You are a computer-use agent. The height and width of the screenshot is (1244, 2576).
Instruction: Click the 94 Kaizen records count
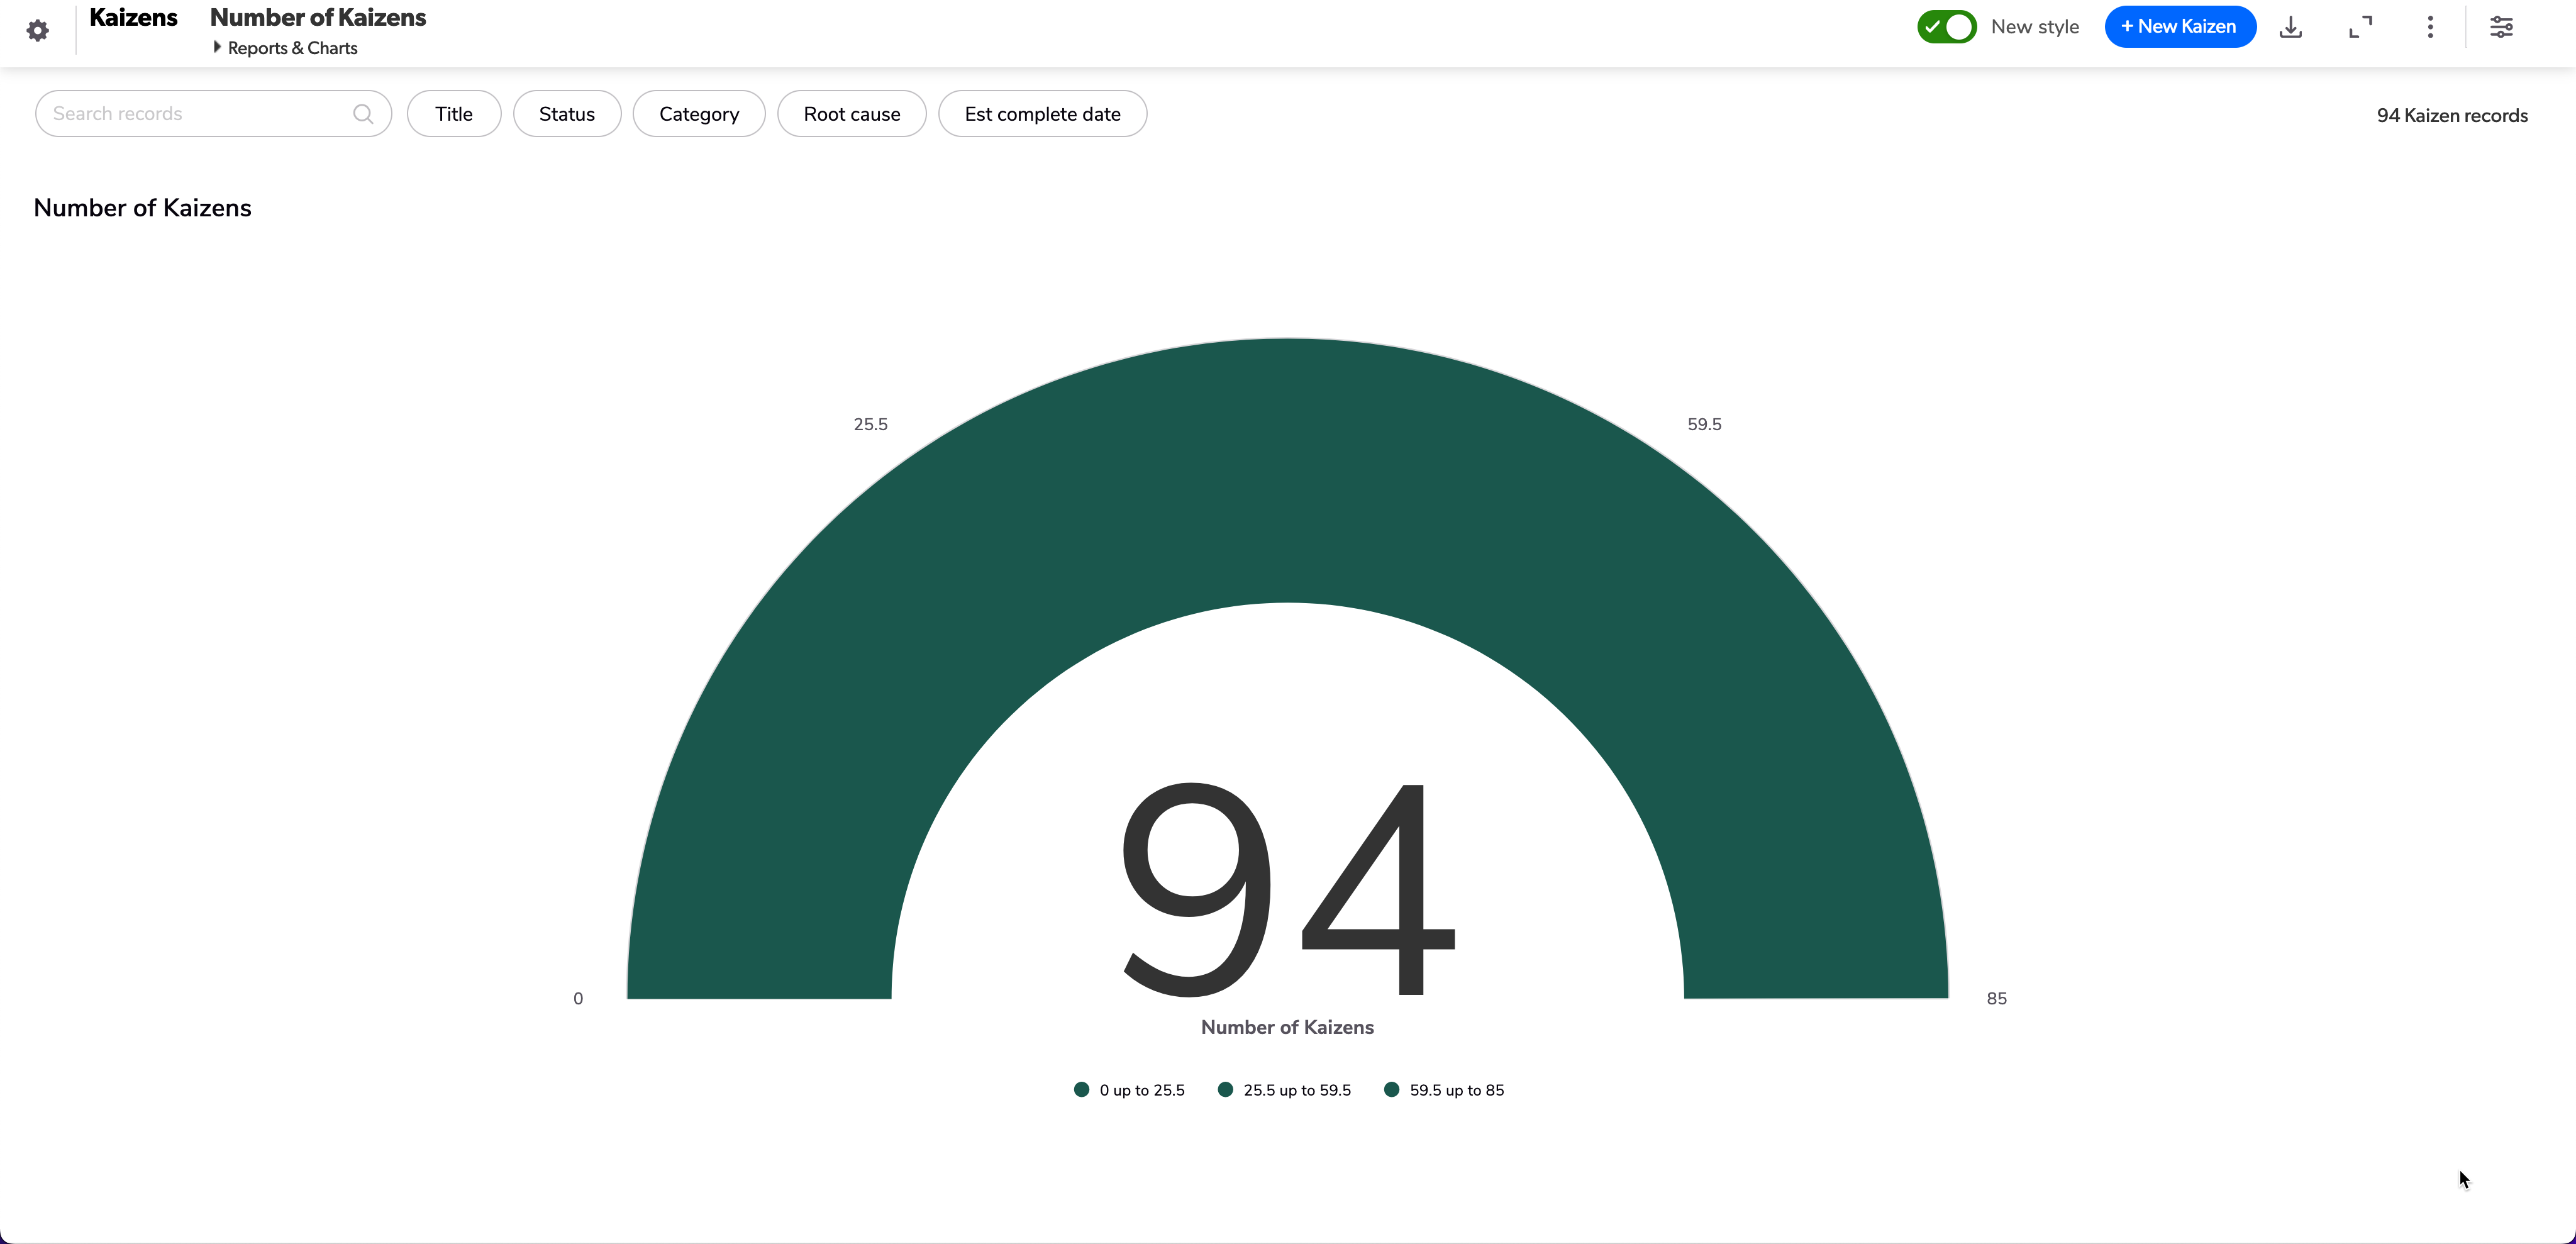coord(2452,116)
